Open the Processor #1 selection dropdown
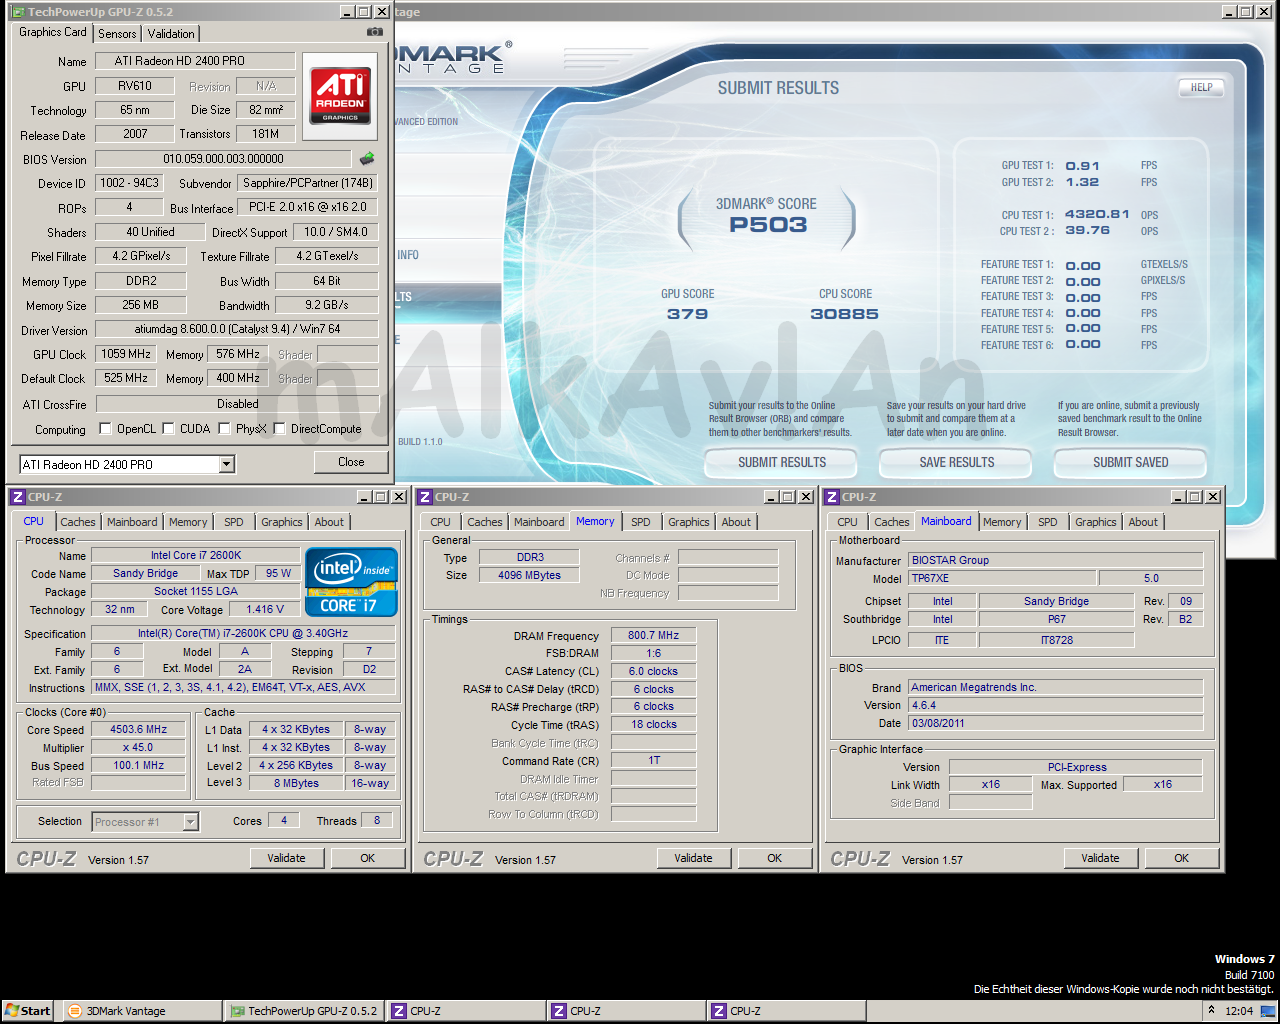 (x=191, y=822)
